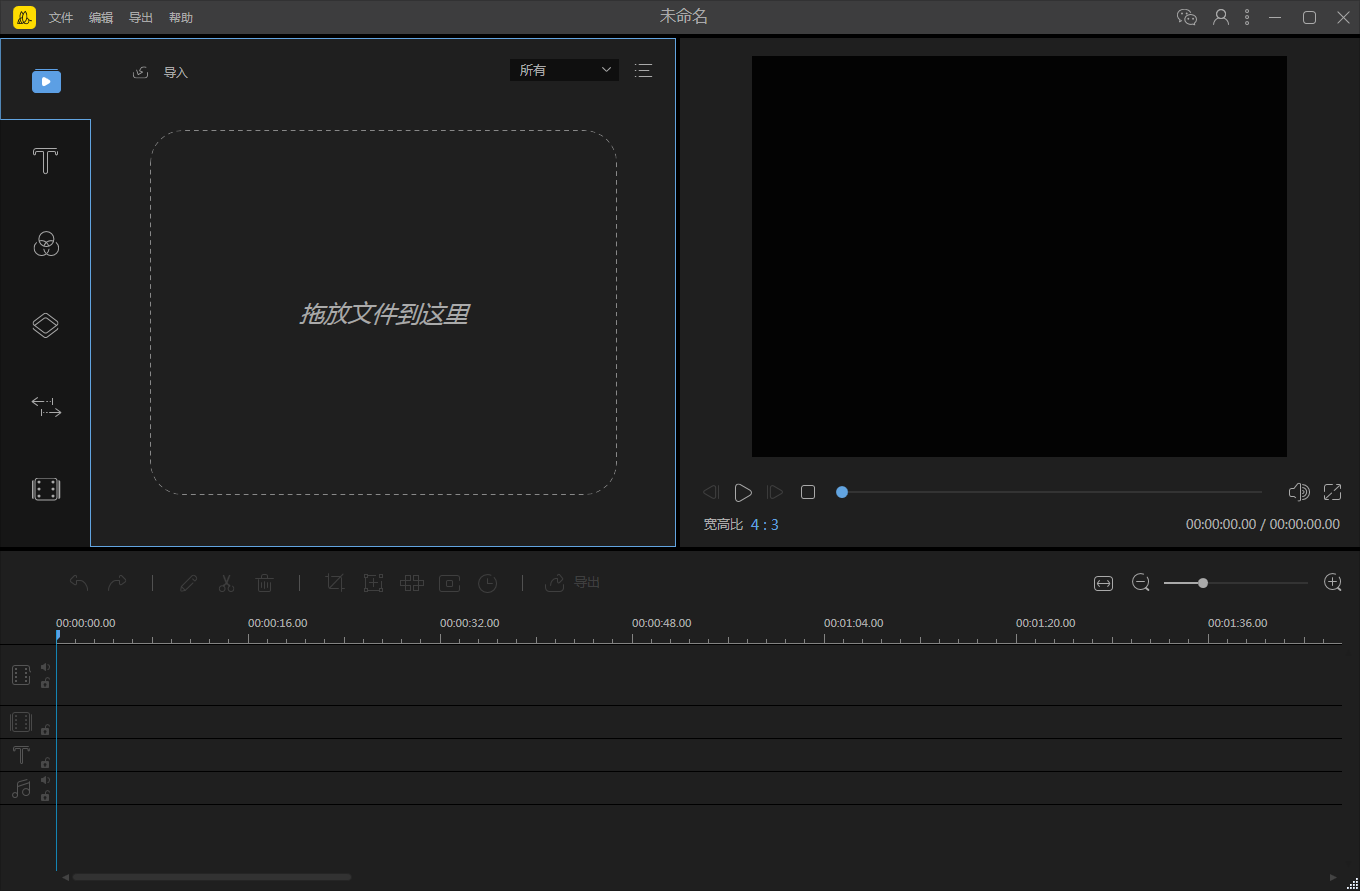1360x891 pixels.
Task: Step forward to next frame
Action: (775, 492)
